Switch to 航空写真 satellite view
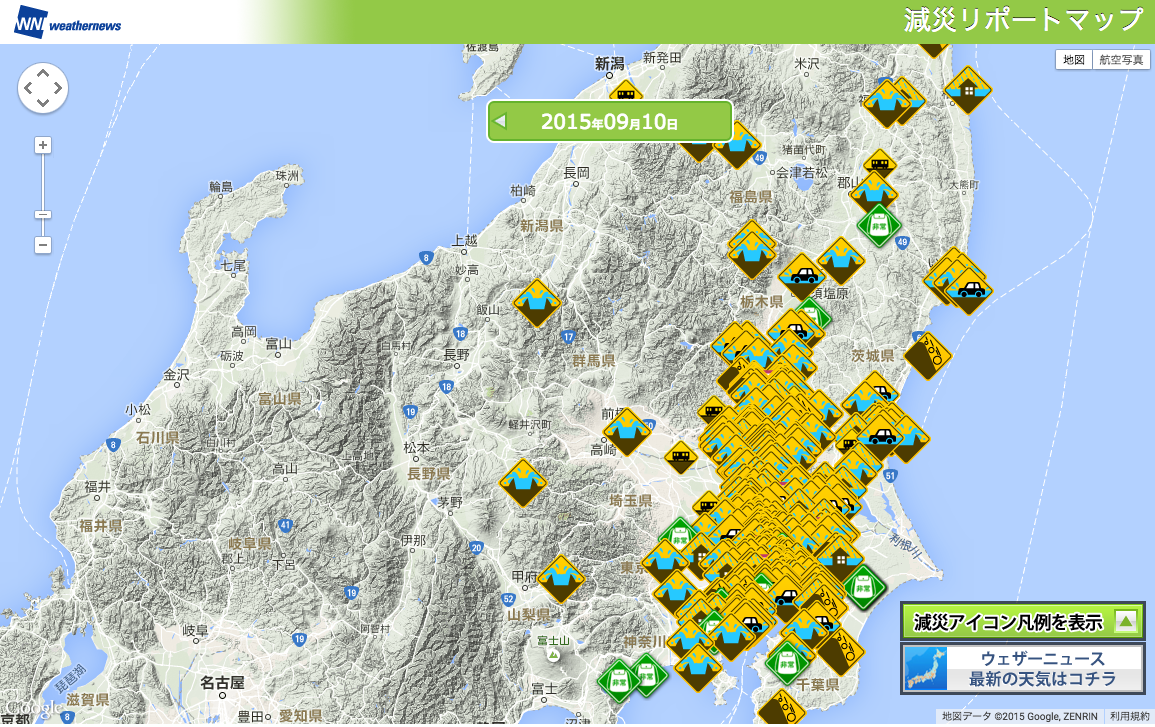This screenshot has width=1155, height=727. tap(1120, 60)
